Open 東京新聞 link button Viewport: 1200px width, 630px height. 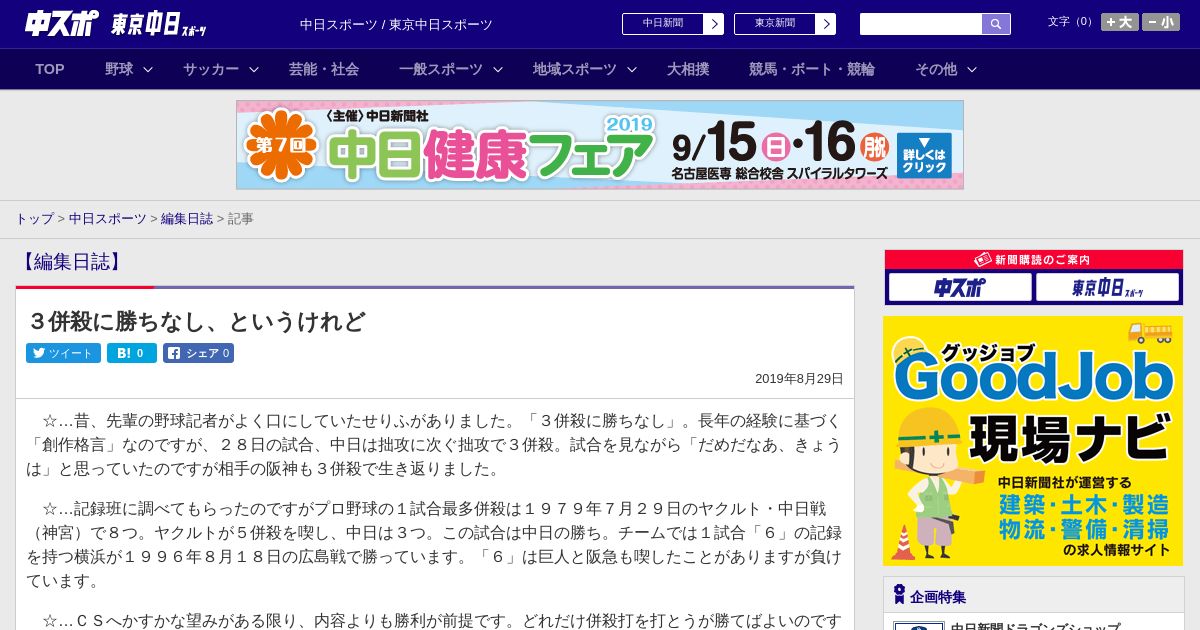pyautogui.click(x=774, y=24)
